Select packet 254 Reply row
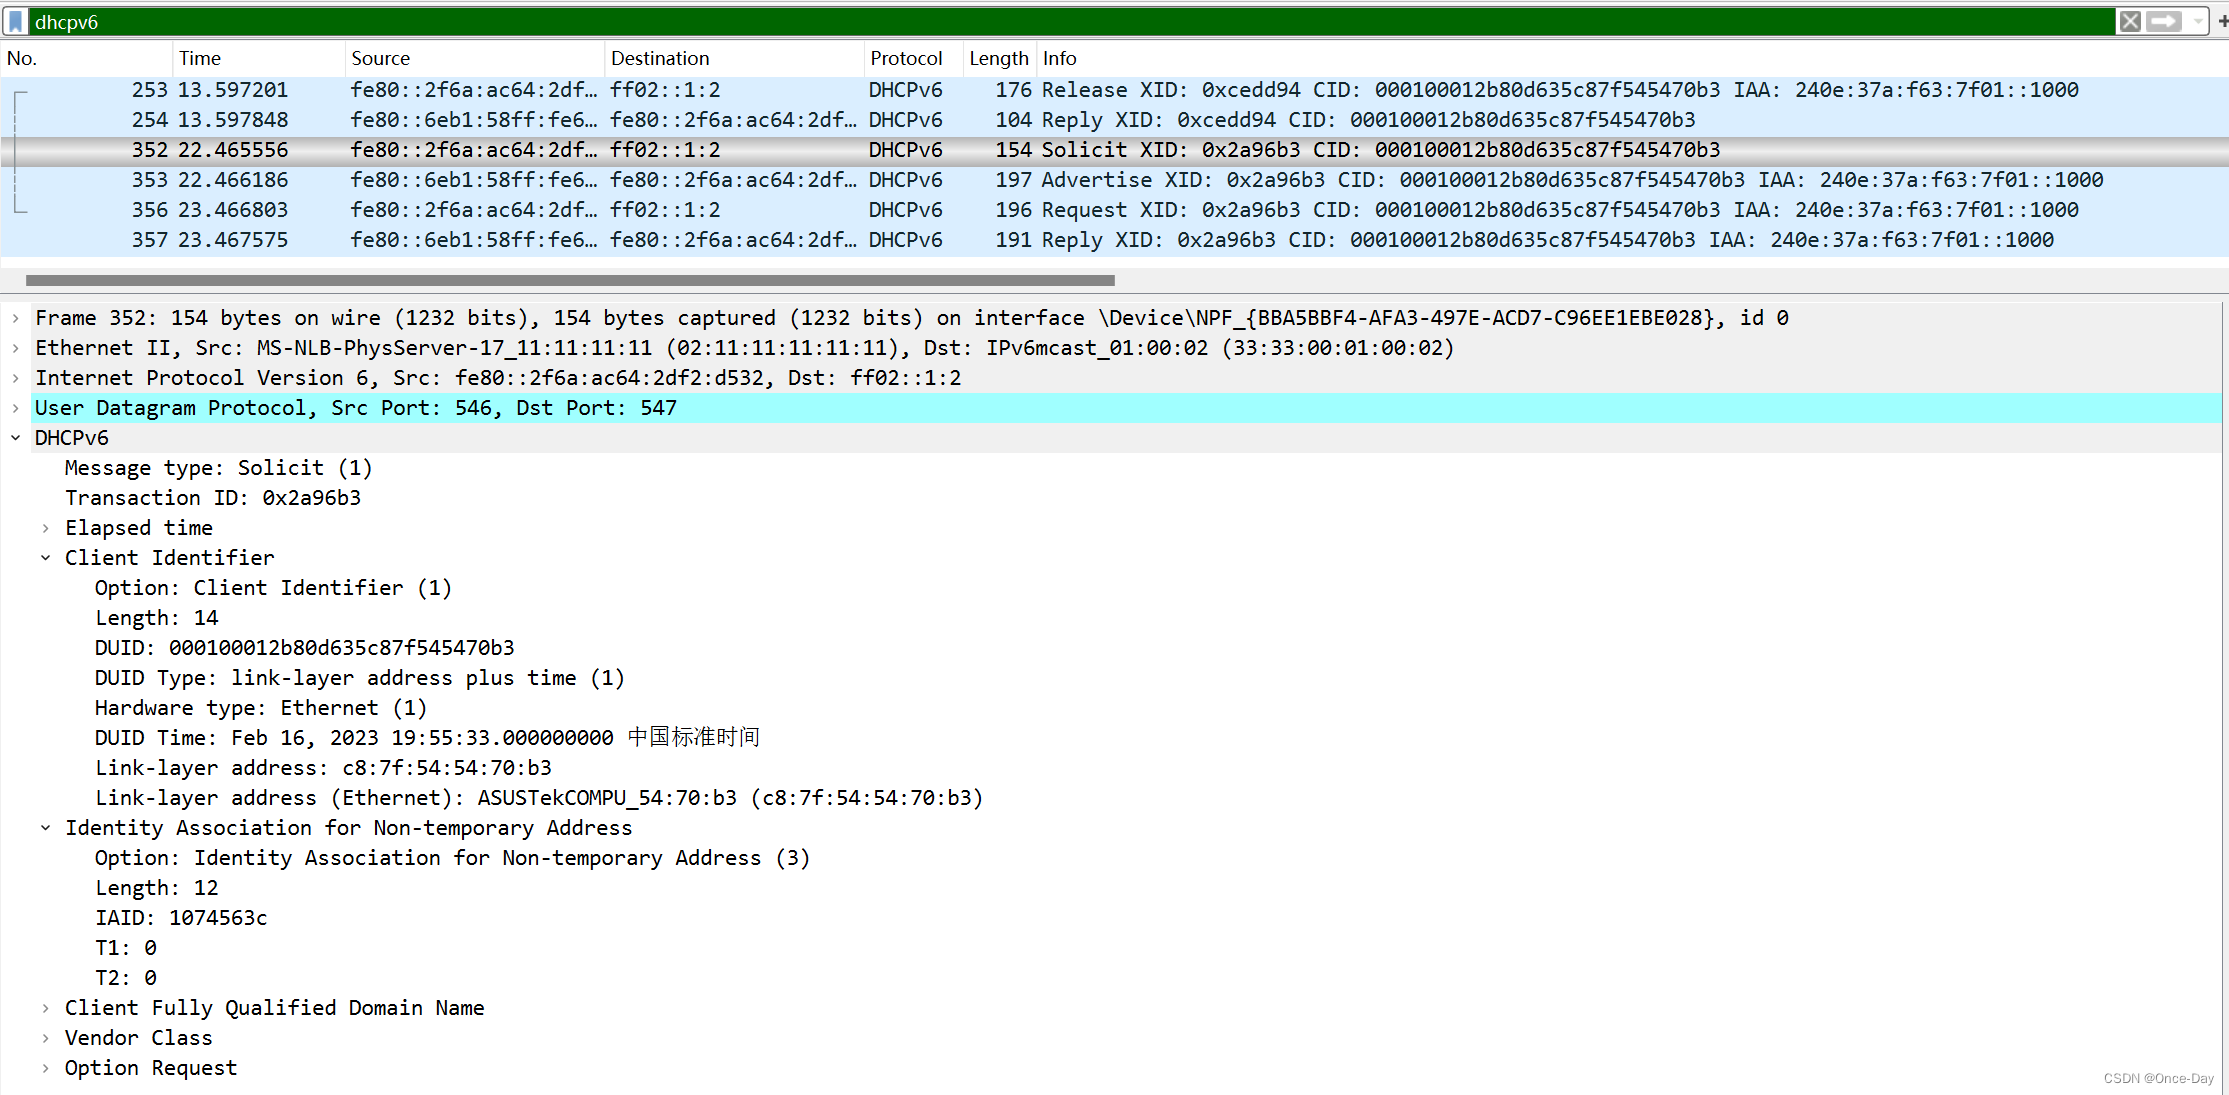This screenshot has width=2229, height=1095. pyautogui.click(x=1114, y=120)
